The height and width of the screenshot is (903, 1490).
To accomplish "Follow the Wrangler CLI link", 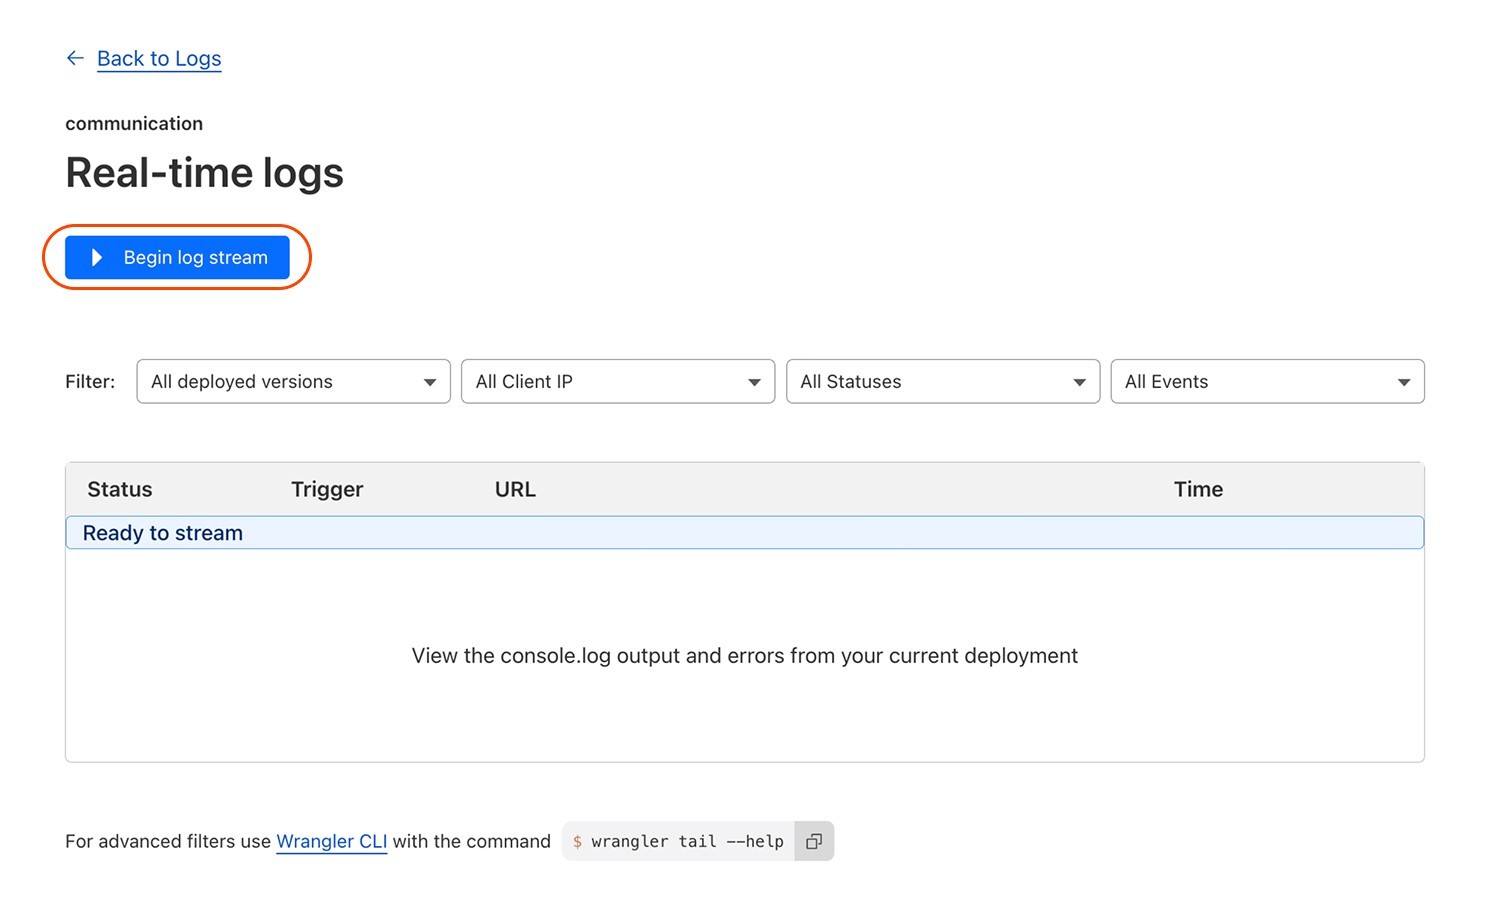I will tap(331, 841).
